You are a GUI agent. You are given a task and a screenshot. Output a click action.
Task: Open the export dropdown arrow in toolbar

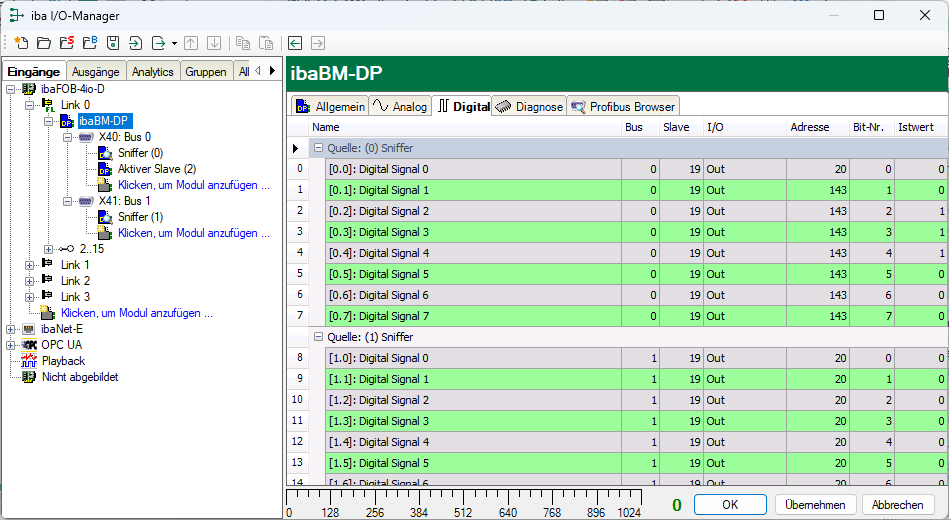(174, 43)
